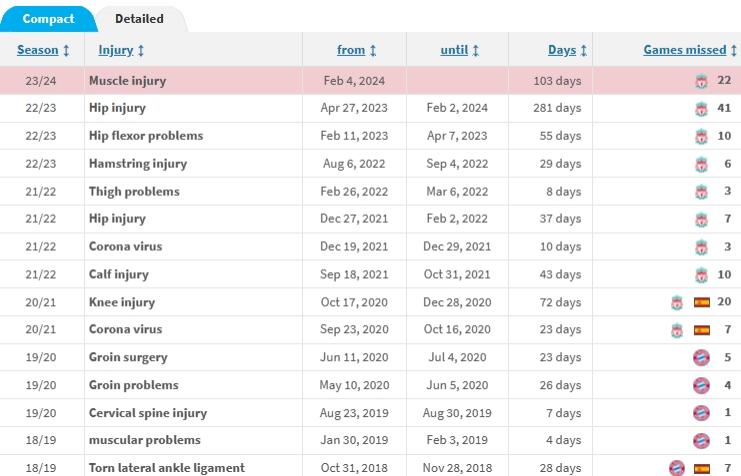Click Bayern crest in Groin surgery row
Image resolution: width=741 pixels, height=476 pixels.
click(701, 358)
